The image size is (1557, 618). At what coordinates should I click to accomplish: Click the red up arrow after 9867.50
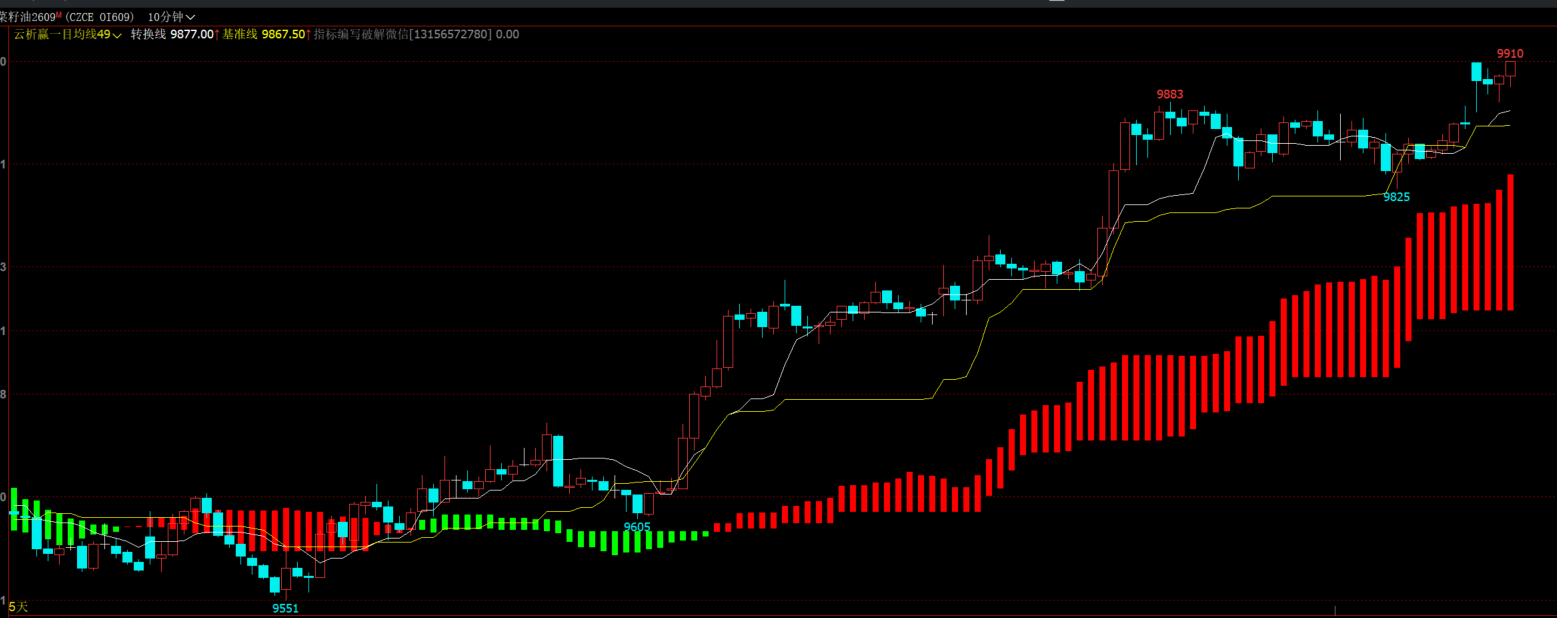point(309,34)
